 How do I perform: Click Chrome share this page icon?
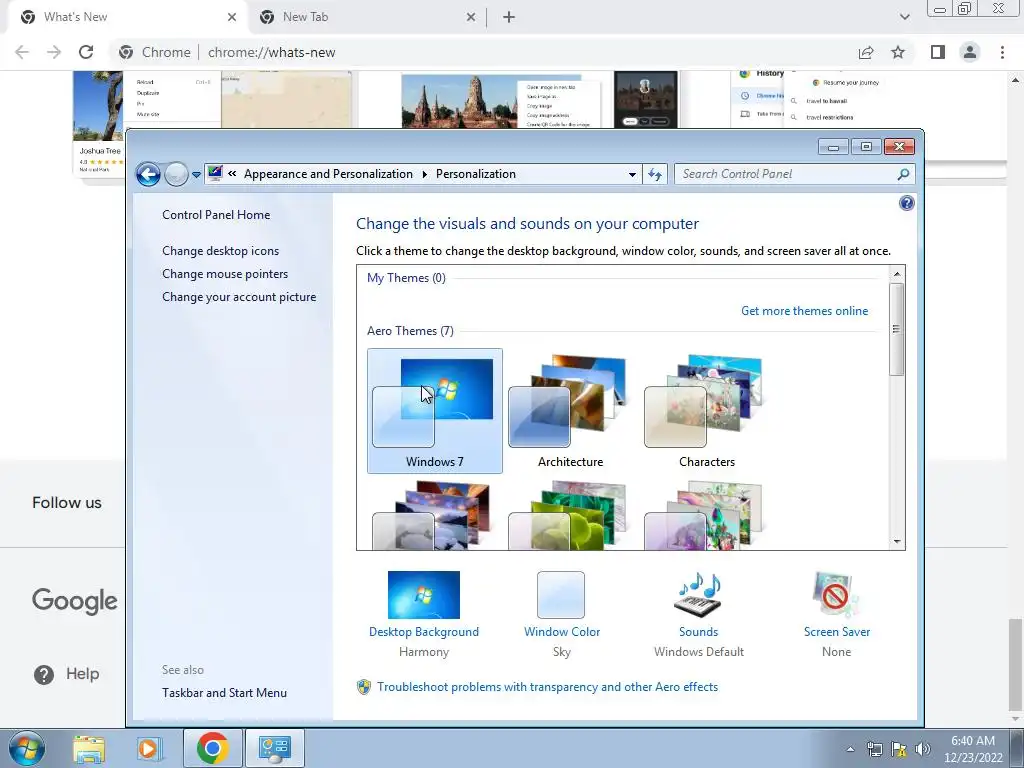(x=866, y=52)
